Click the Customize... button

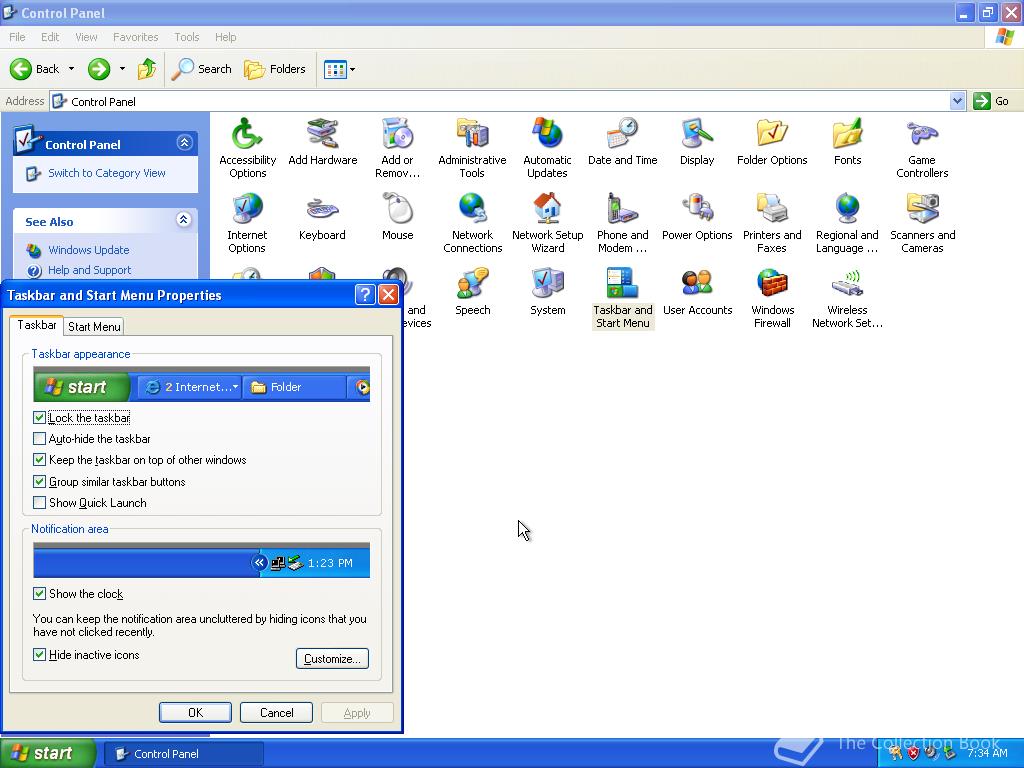pos(332,658)
